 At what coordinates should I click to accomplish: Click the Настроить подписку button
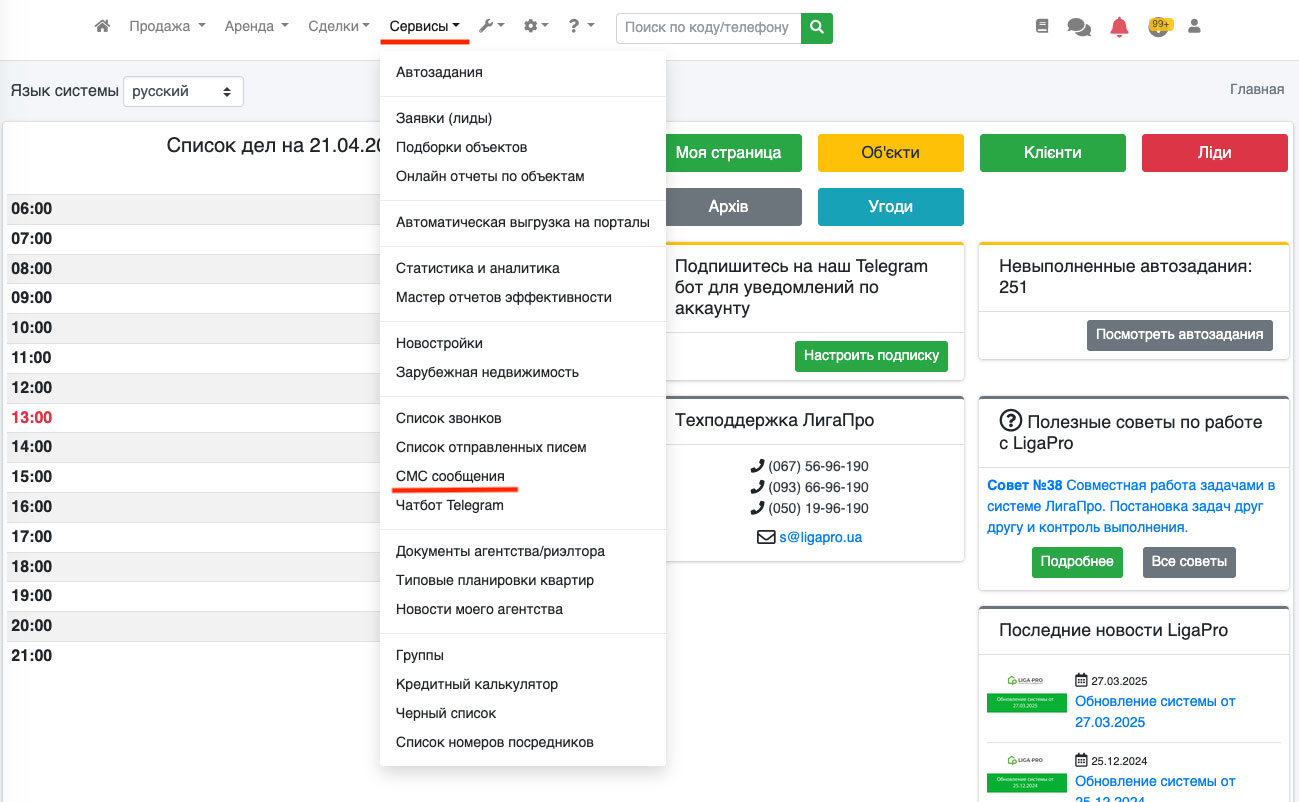pos(871,355)
